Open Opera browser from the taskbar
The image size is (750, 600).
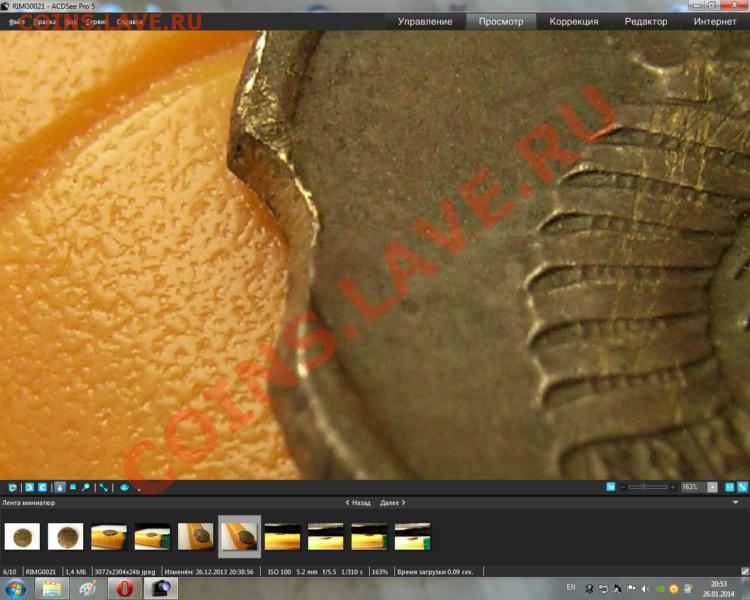coord(124,589)
